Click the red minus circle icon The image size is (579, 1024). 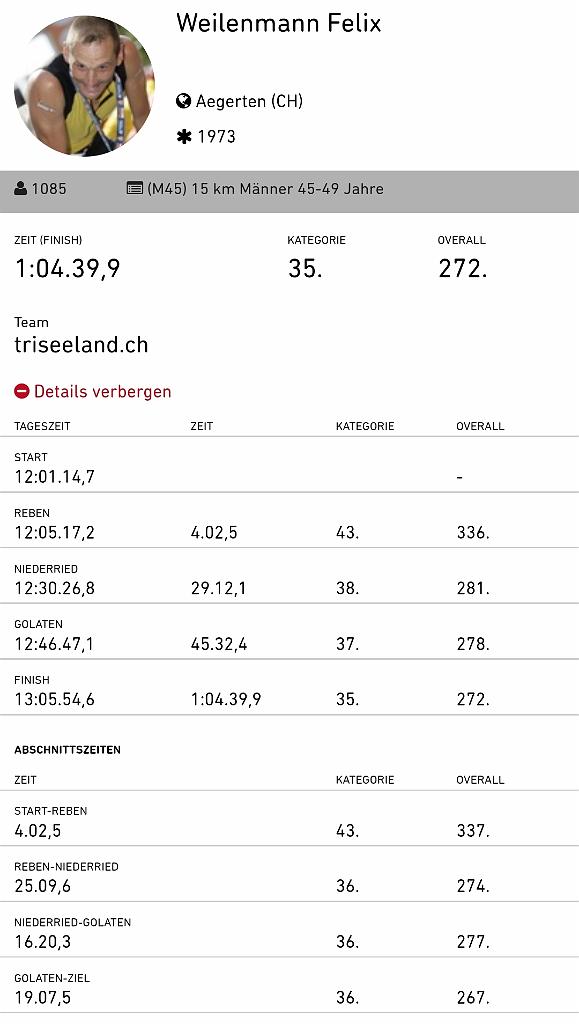coord(22,391)
